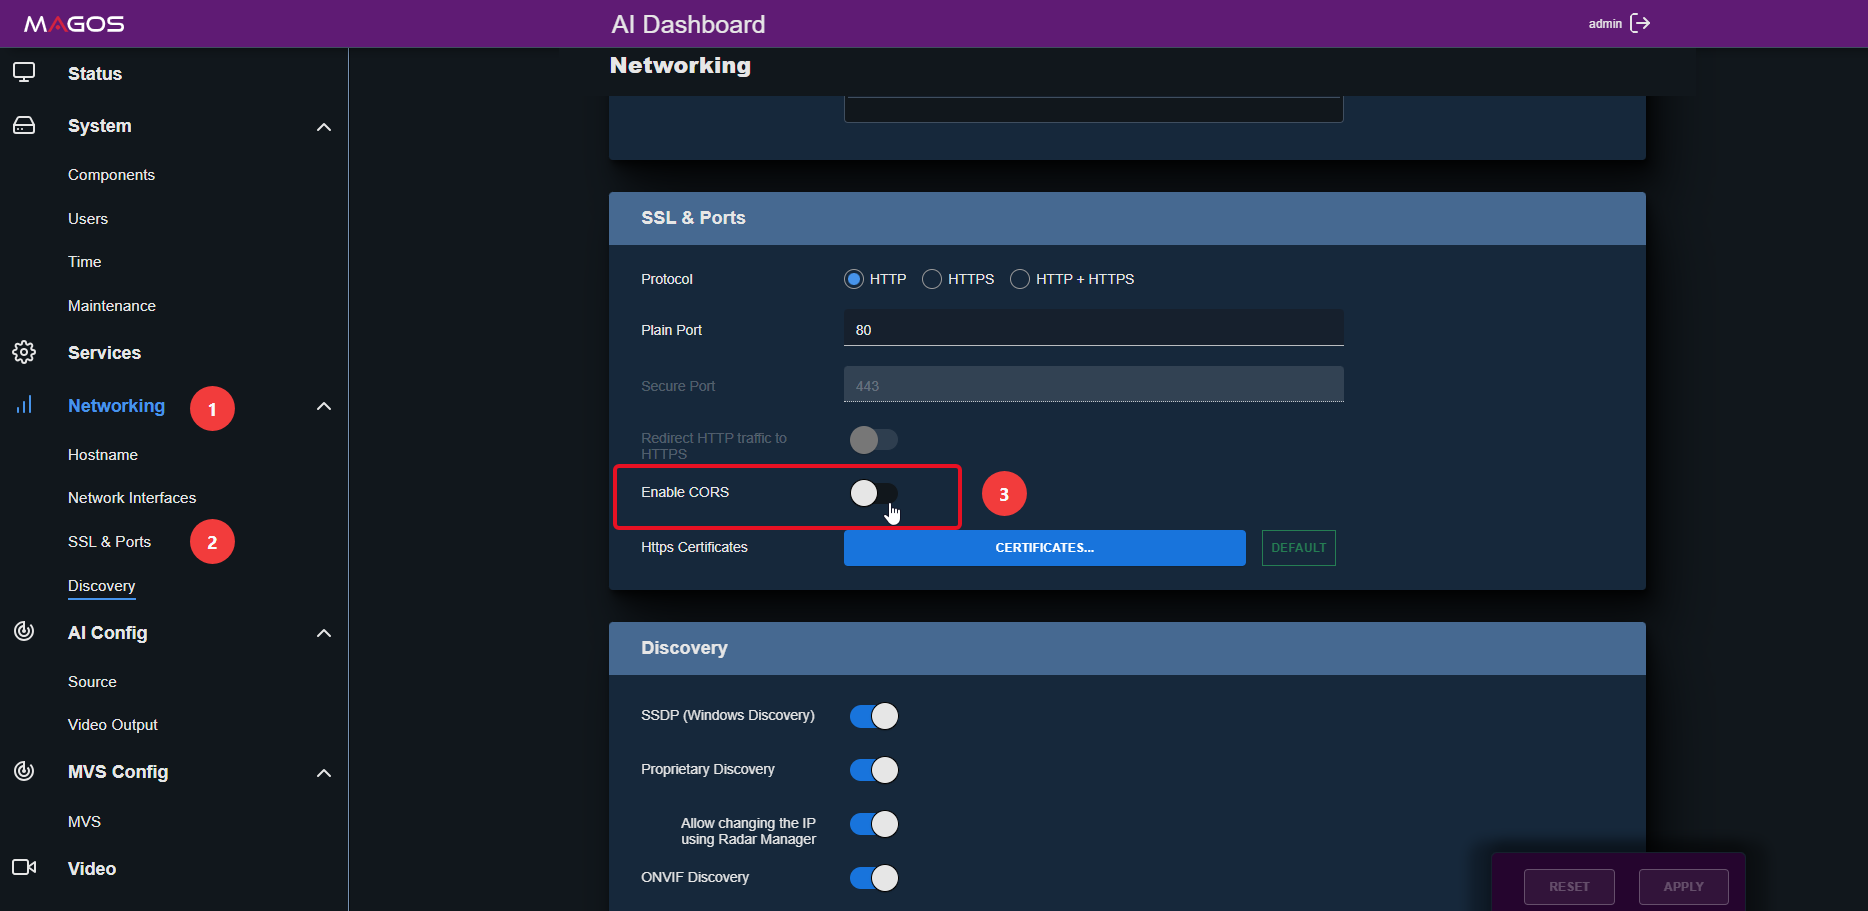Click the AI Config radar icon
Viewport: 1868px width, 911px height.
tap(24, 631)
